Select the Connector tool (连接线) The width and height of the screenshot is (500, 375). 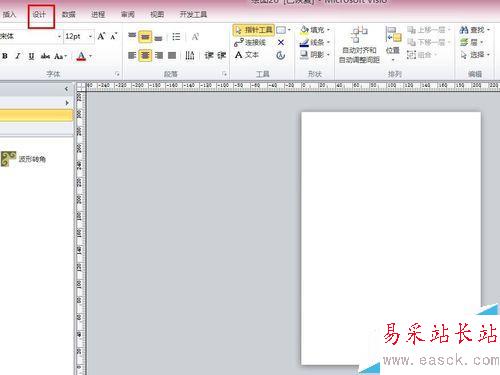click(x=250, y=42)
